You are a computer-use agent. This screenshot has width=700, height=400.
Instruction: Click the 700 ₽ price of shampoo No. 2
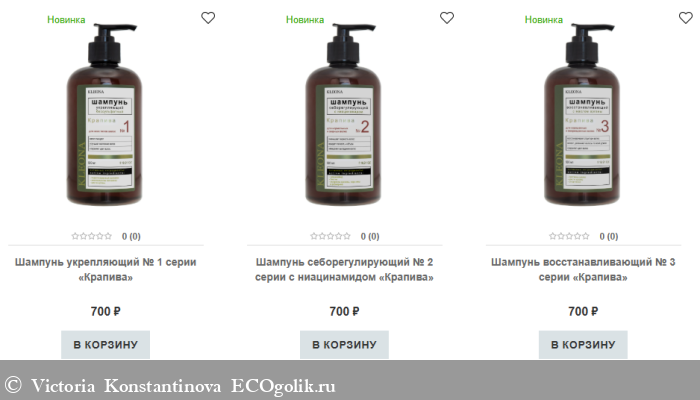[344, 311]
